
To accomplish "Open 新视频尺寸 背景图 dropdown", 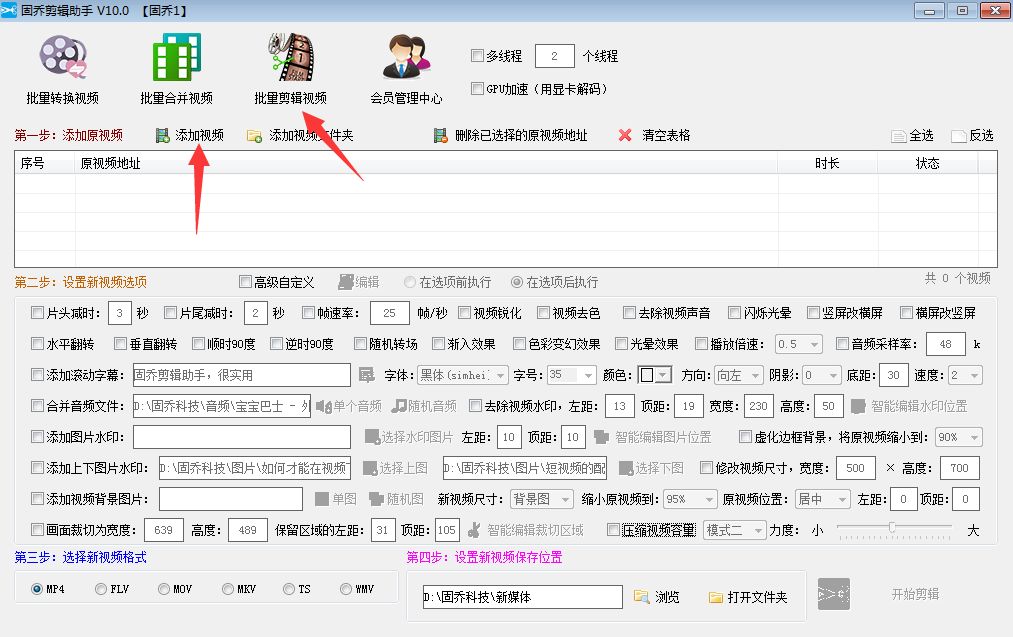I will [x=541, y=499].
